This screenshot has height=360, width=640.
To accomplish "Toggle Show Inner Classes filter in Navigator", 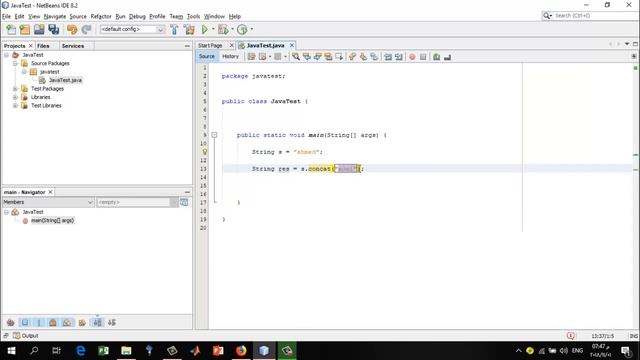I will point(67,322).
